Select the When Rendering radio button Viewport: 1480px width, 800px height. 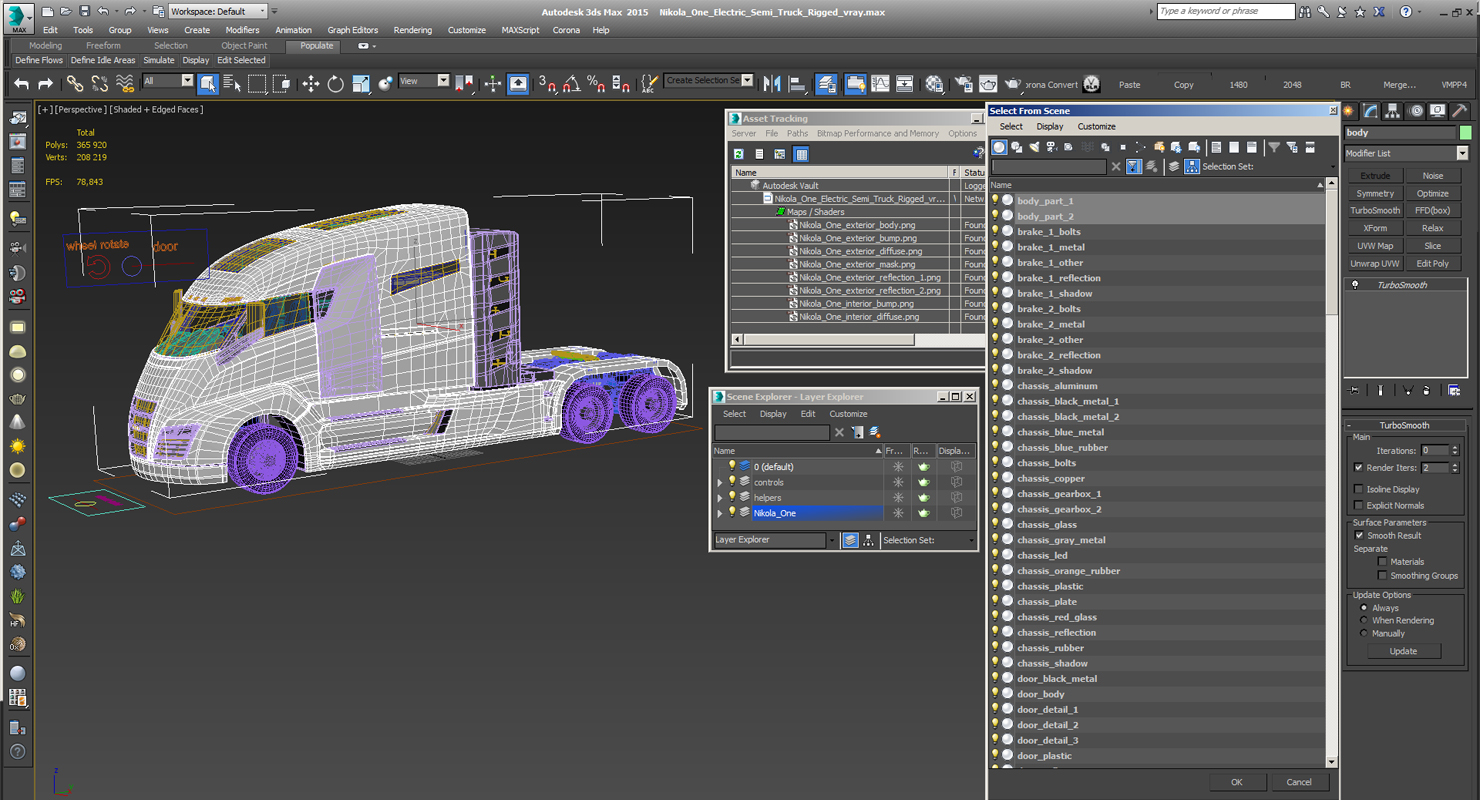click(1364, 620)
